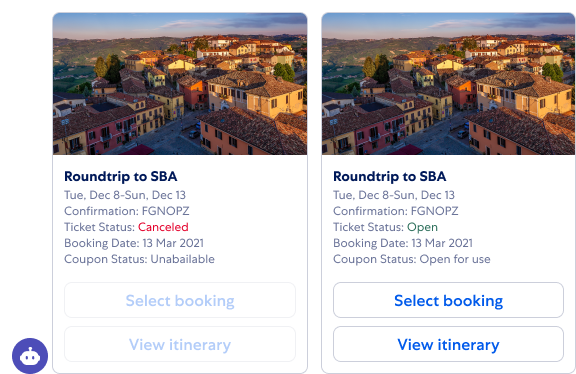Click the town photo on the Open booking card
Viewport: 576px width, 374px height.
tap(449, 84)
